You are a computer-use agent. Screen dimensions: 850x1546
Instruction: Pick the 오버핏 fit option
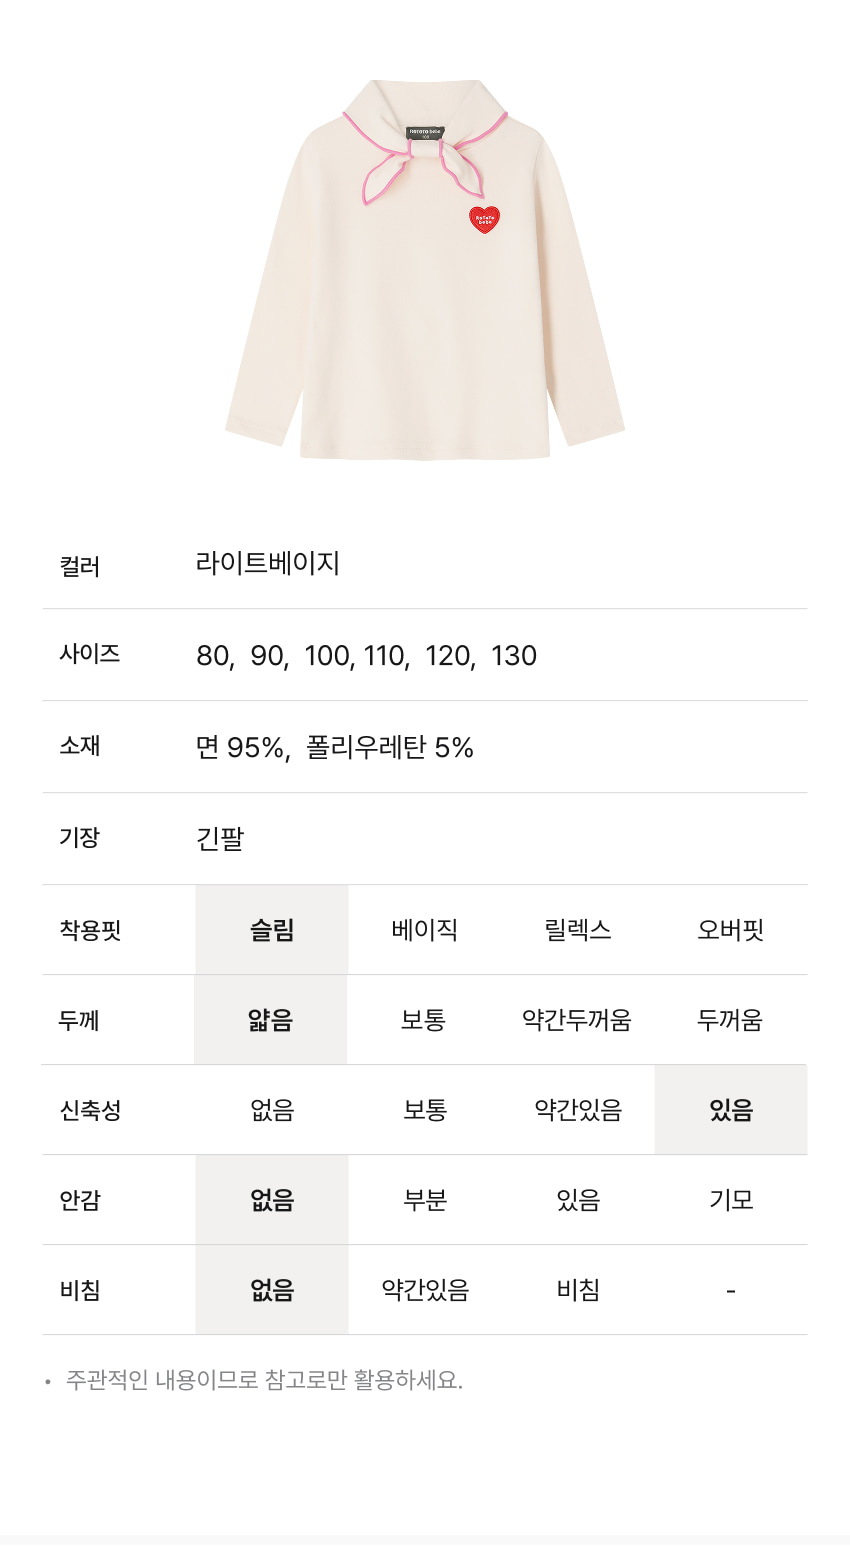click(x=731, y=930)
